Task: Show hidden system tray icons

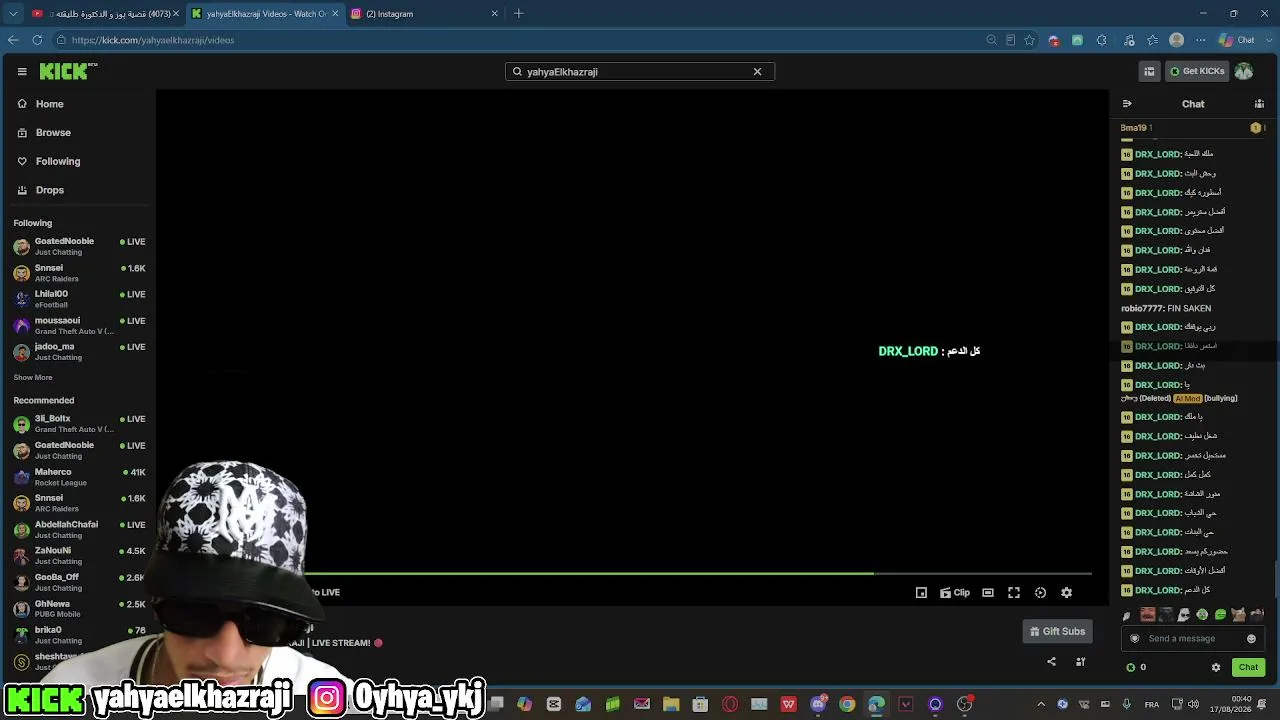Action: (x=1041, y=704)
